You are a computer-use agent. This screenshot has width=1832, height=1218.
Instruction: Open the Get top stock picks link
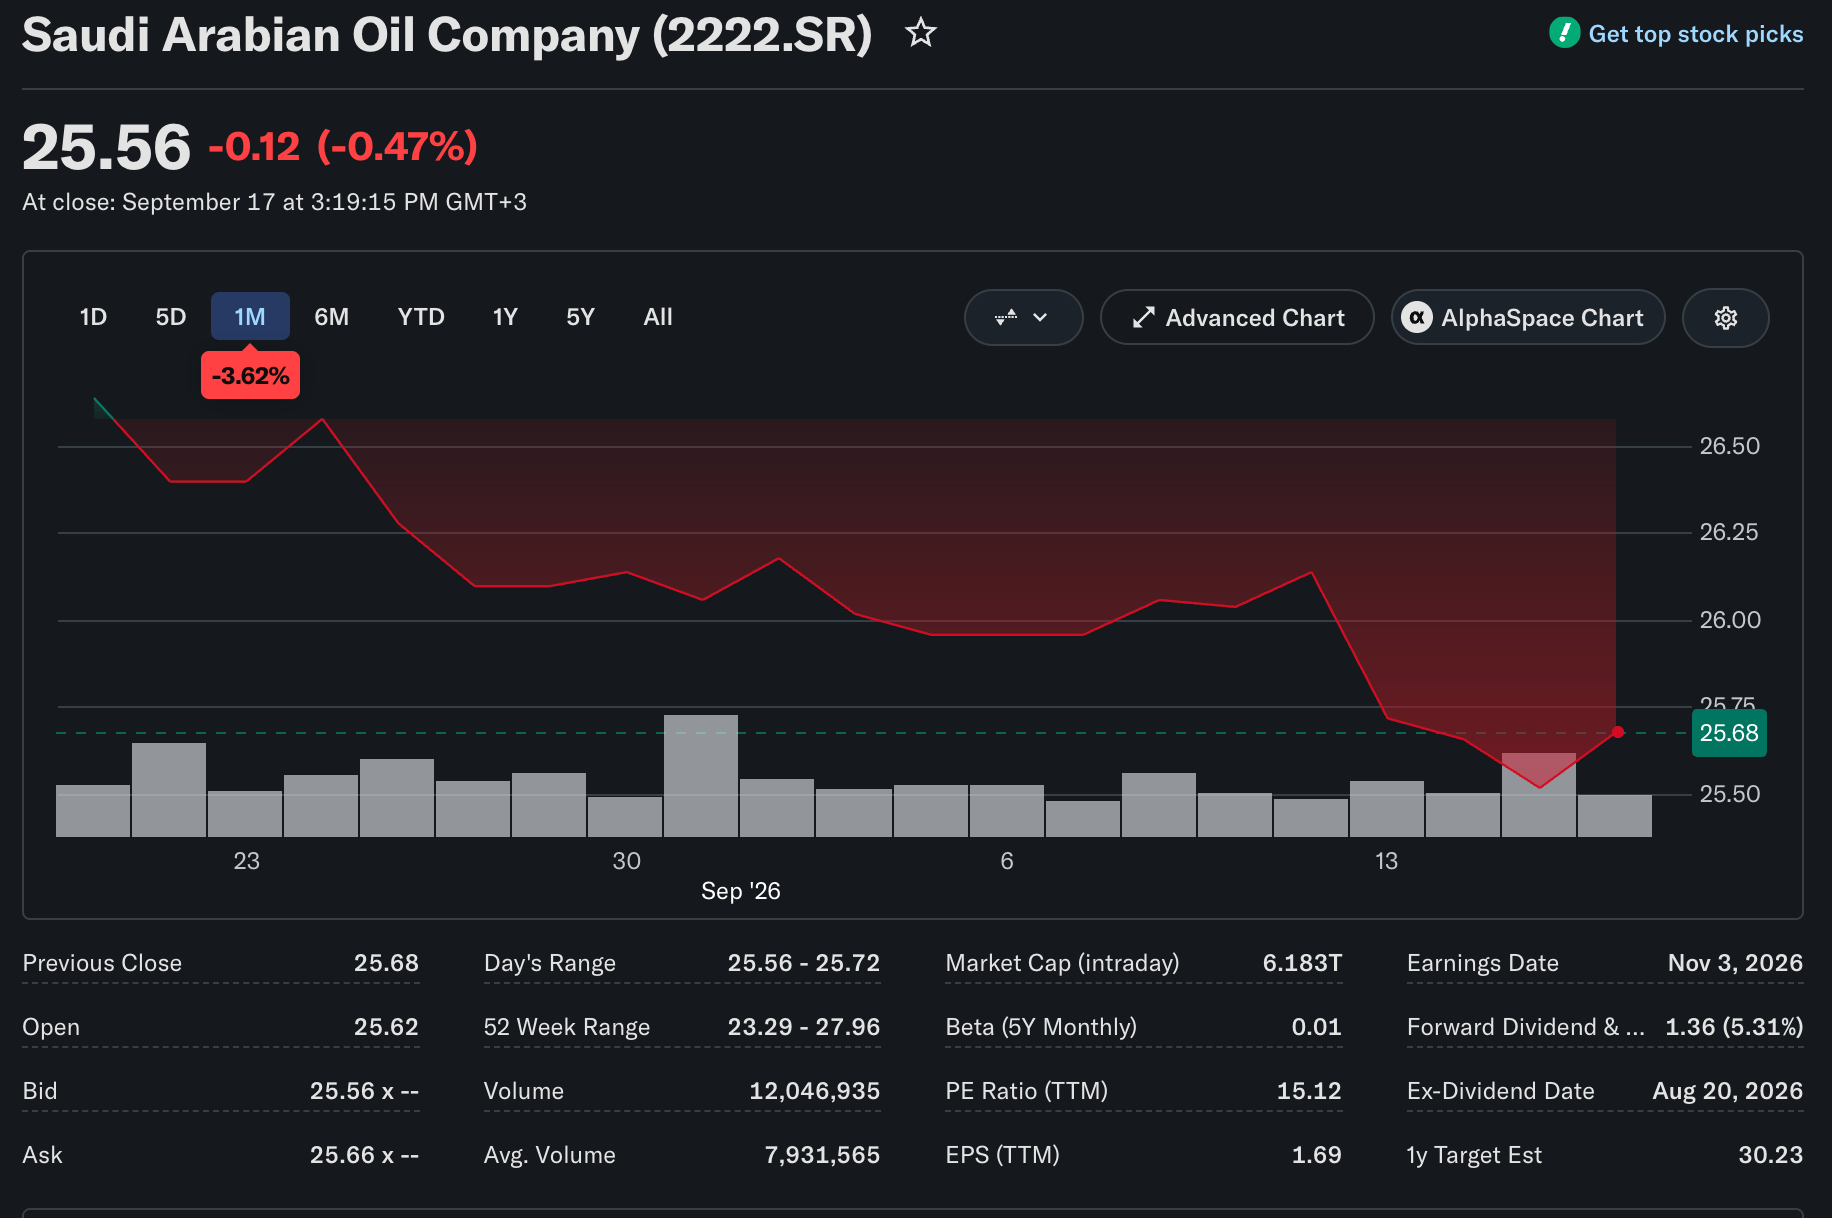[1696, 34]
